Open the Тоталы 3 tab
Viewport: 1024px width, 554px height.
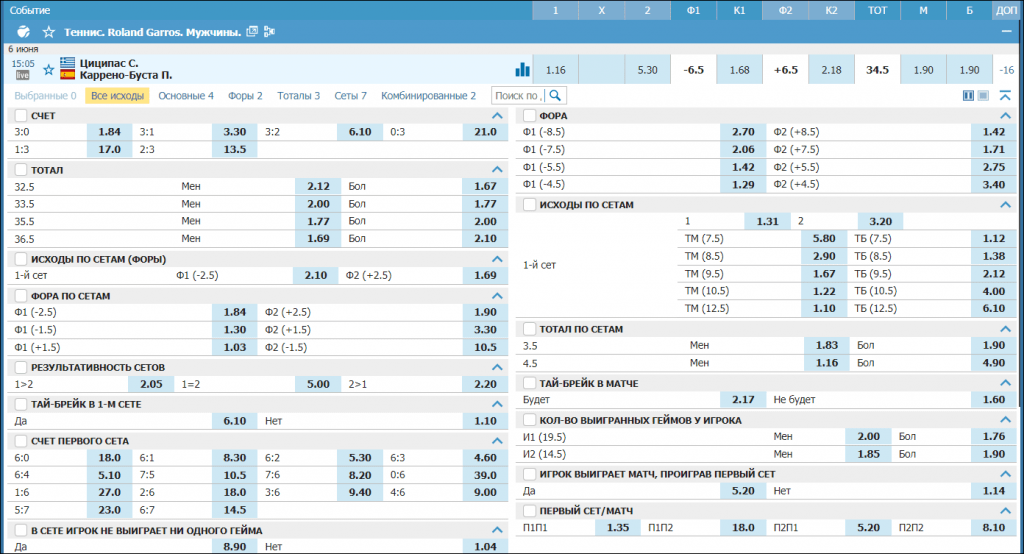pos(299,96)
